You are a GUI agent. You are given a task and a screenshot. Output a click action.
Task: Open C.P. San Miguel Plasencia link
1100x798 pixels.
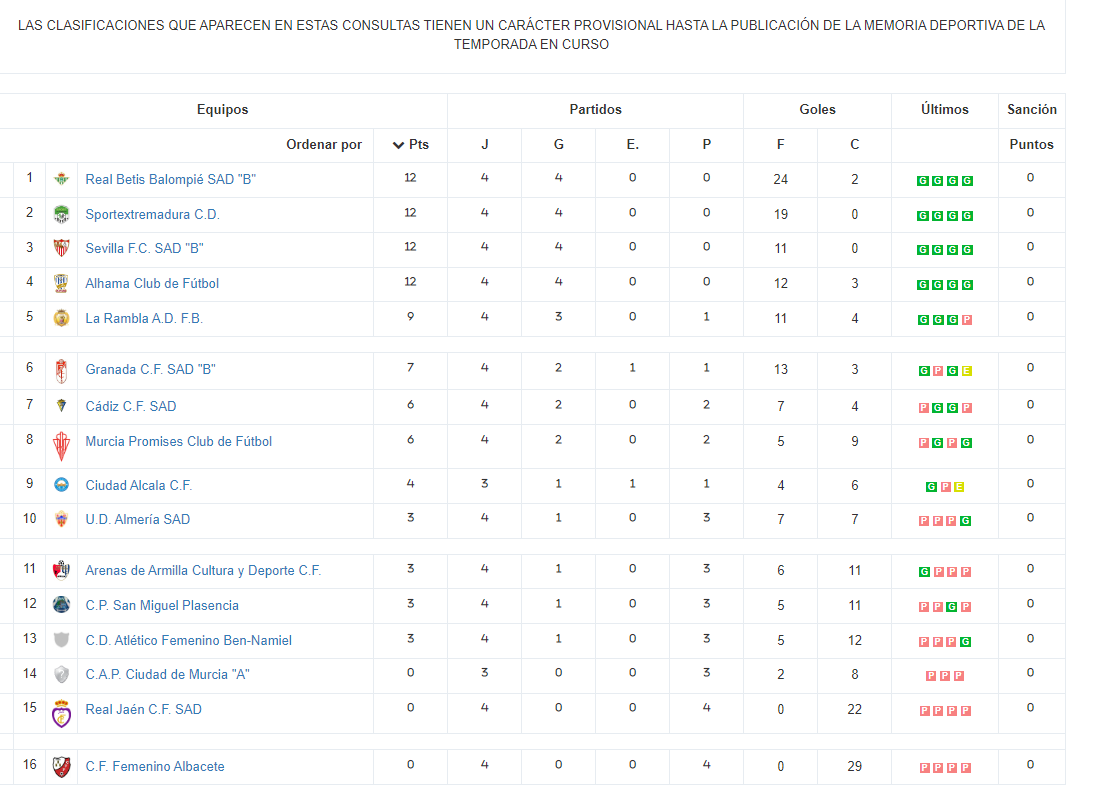pyautogui.click(x=162, y=605)
